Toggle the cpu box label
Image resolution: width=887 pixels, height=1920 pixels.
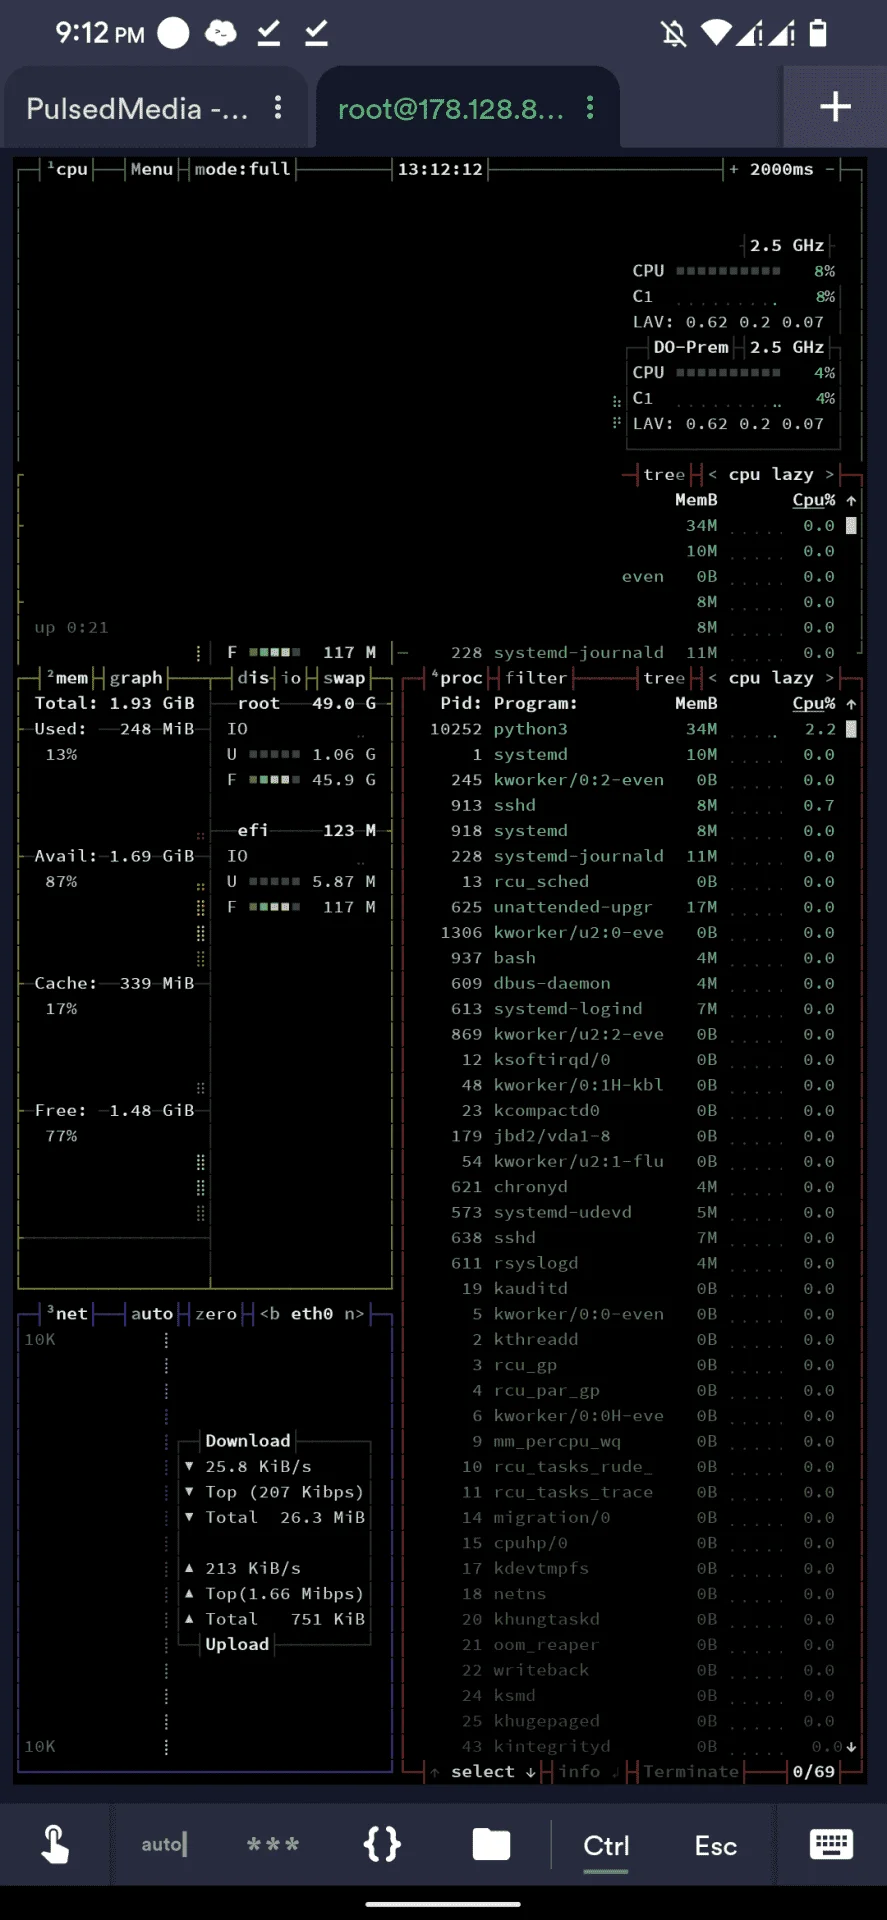click(x=68, y=170)
